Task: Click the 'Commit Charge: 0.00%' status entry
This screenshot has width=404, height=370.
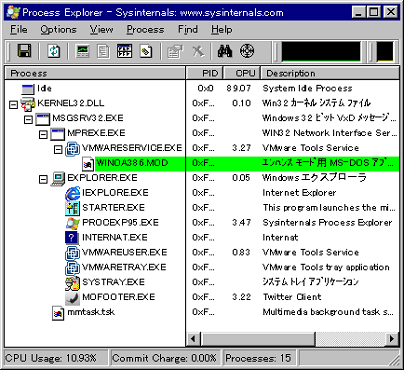Action: (164, 359)
